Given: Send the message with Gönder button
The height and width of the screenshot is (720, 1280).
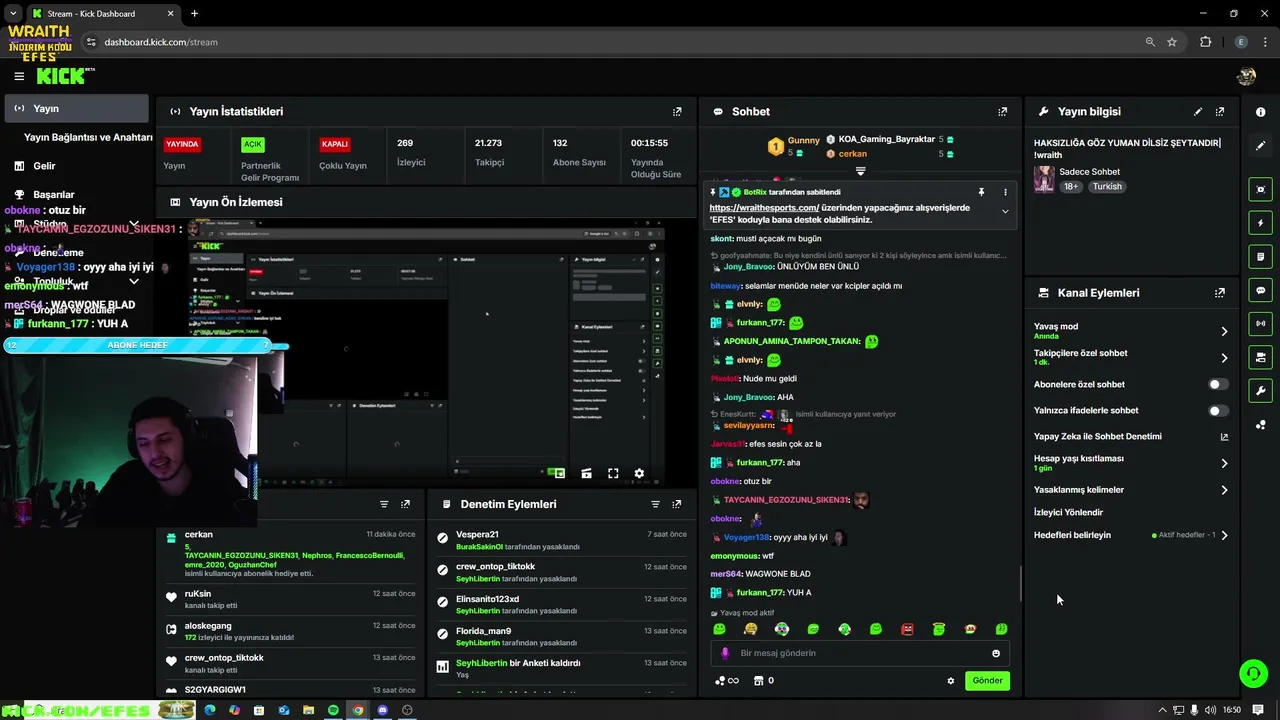Looking at the screenshot, I should [987, 681].
